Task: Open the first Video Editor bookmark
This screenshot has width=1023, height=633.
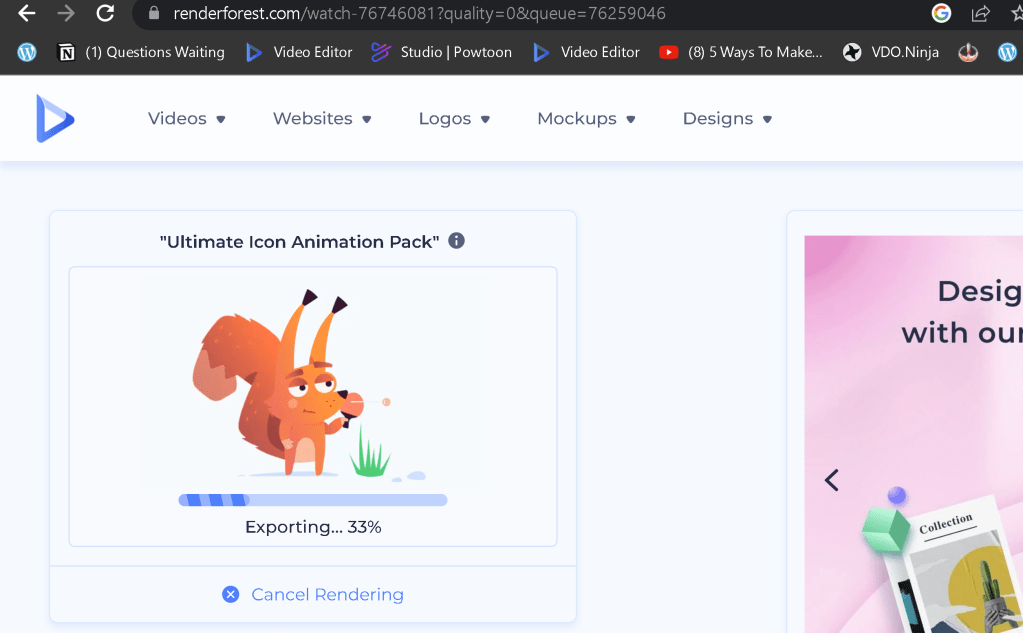Action: pyautogui.click(x=299, y=52)
